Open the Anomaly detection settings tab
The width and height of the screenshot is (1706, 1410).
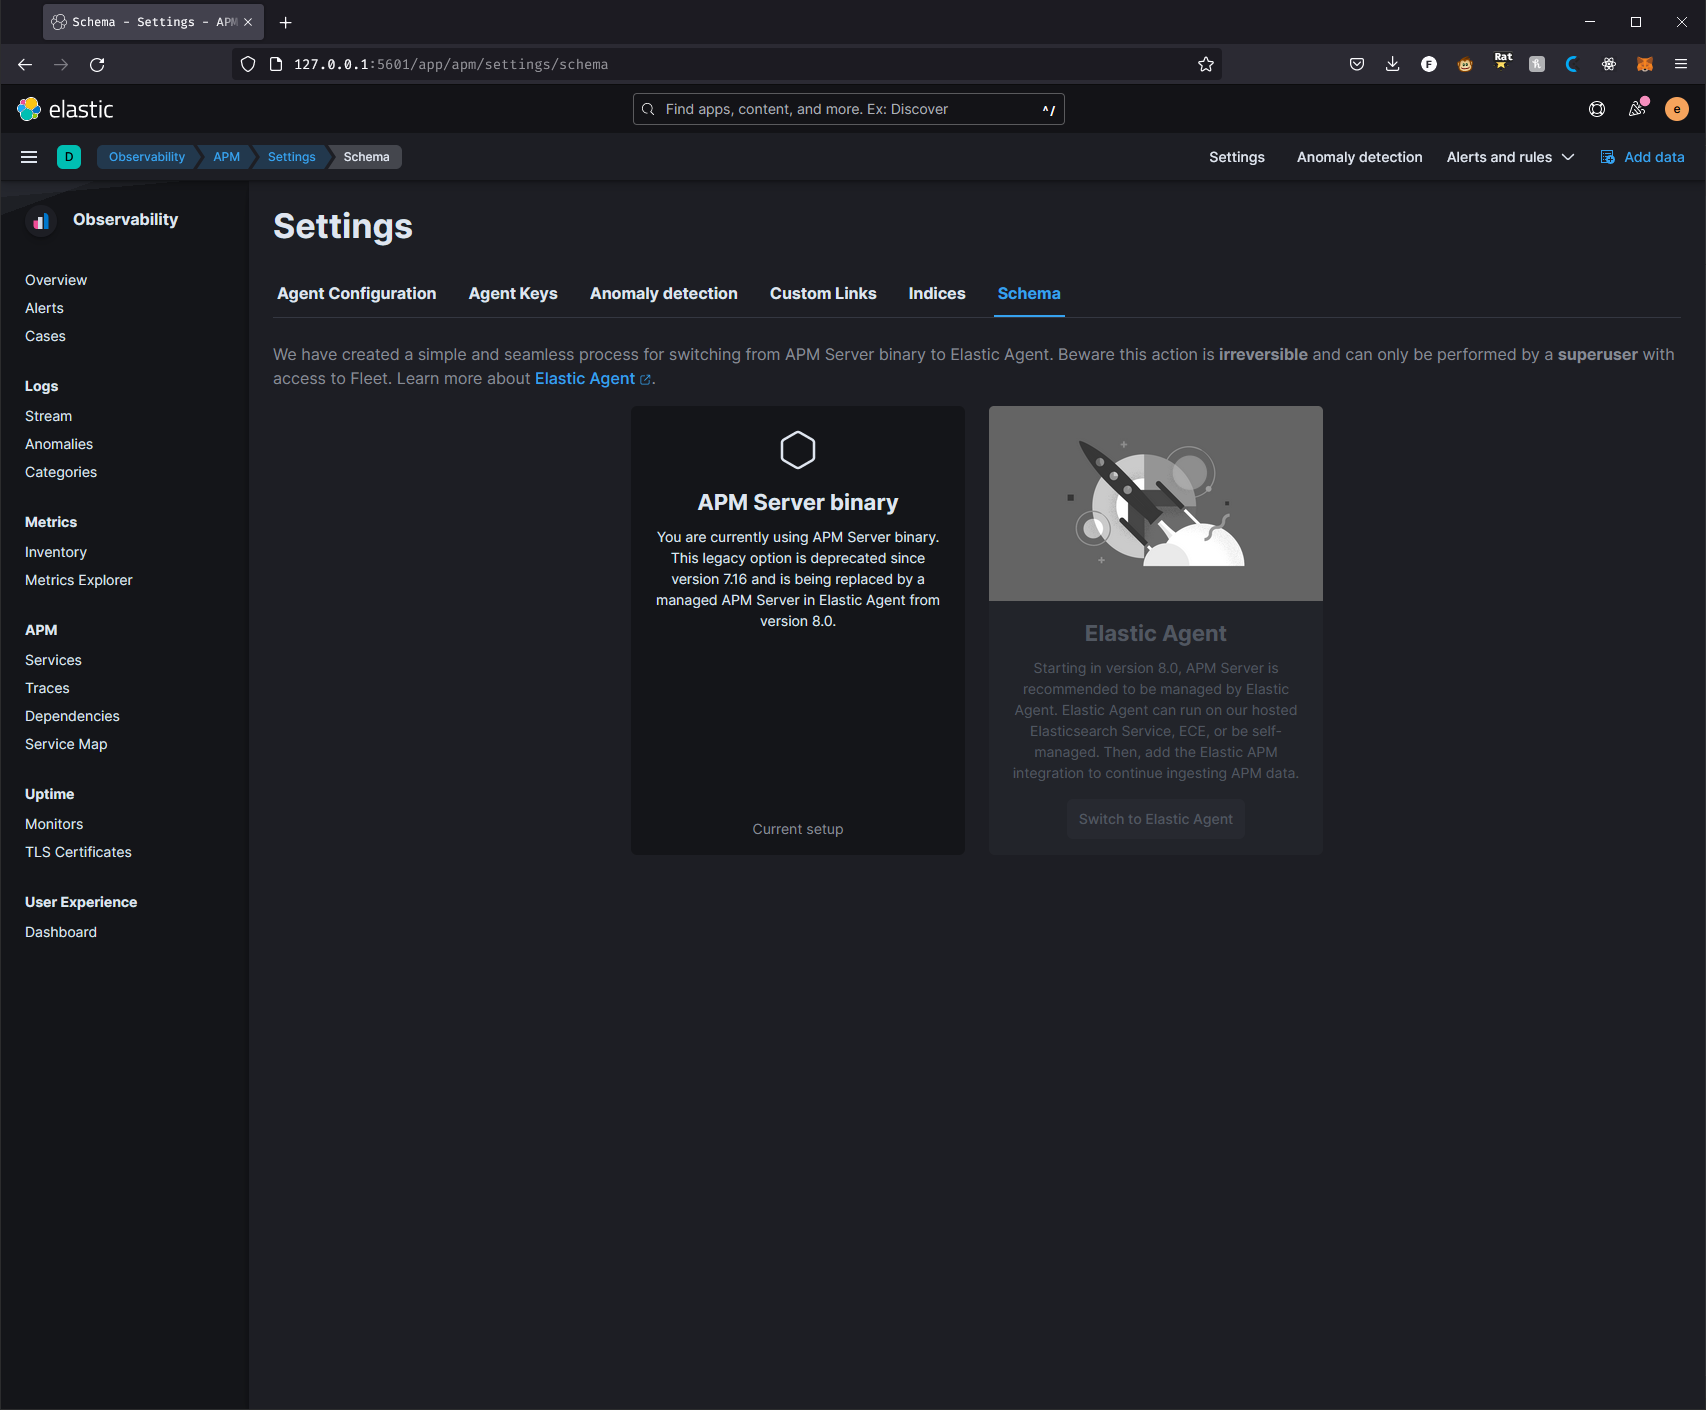[664, 294]
